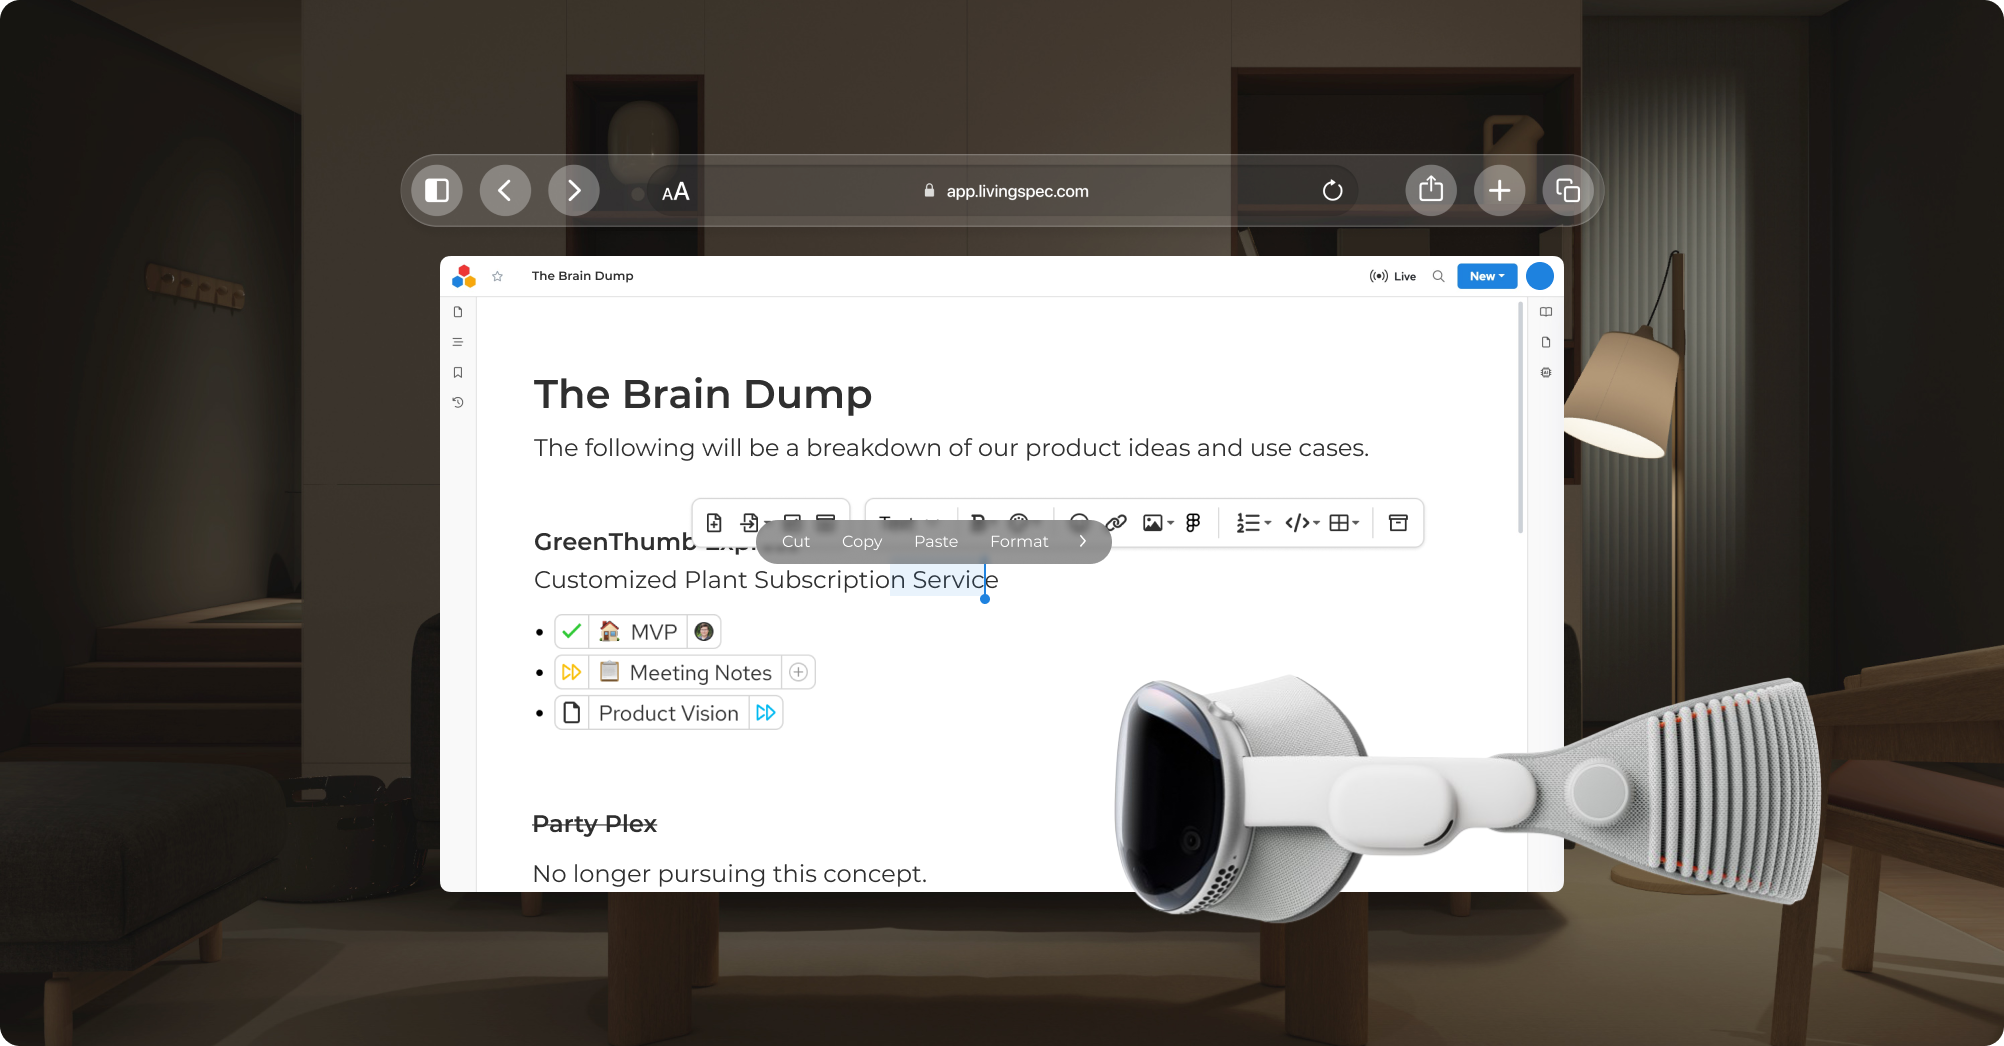Toggle the green check status on MVP
Viewport: 2004px width, 1046px height.
coord(572,632)
